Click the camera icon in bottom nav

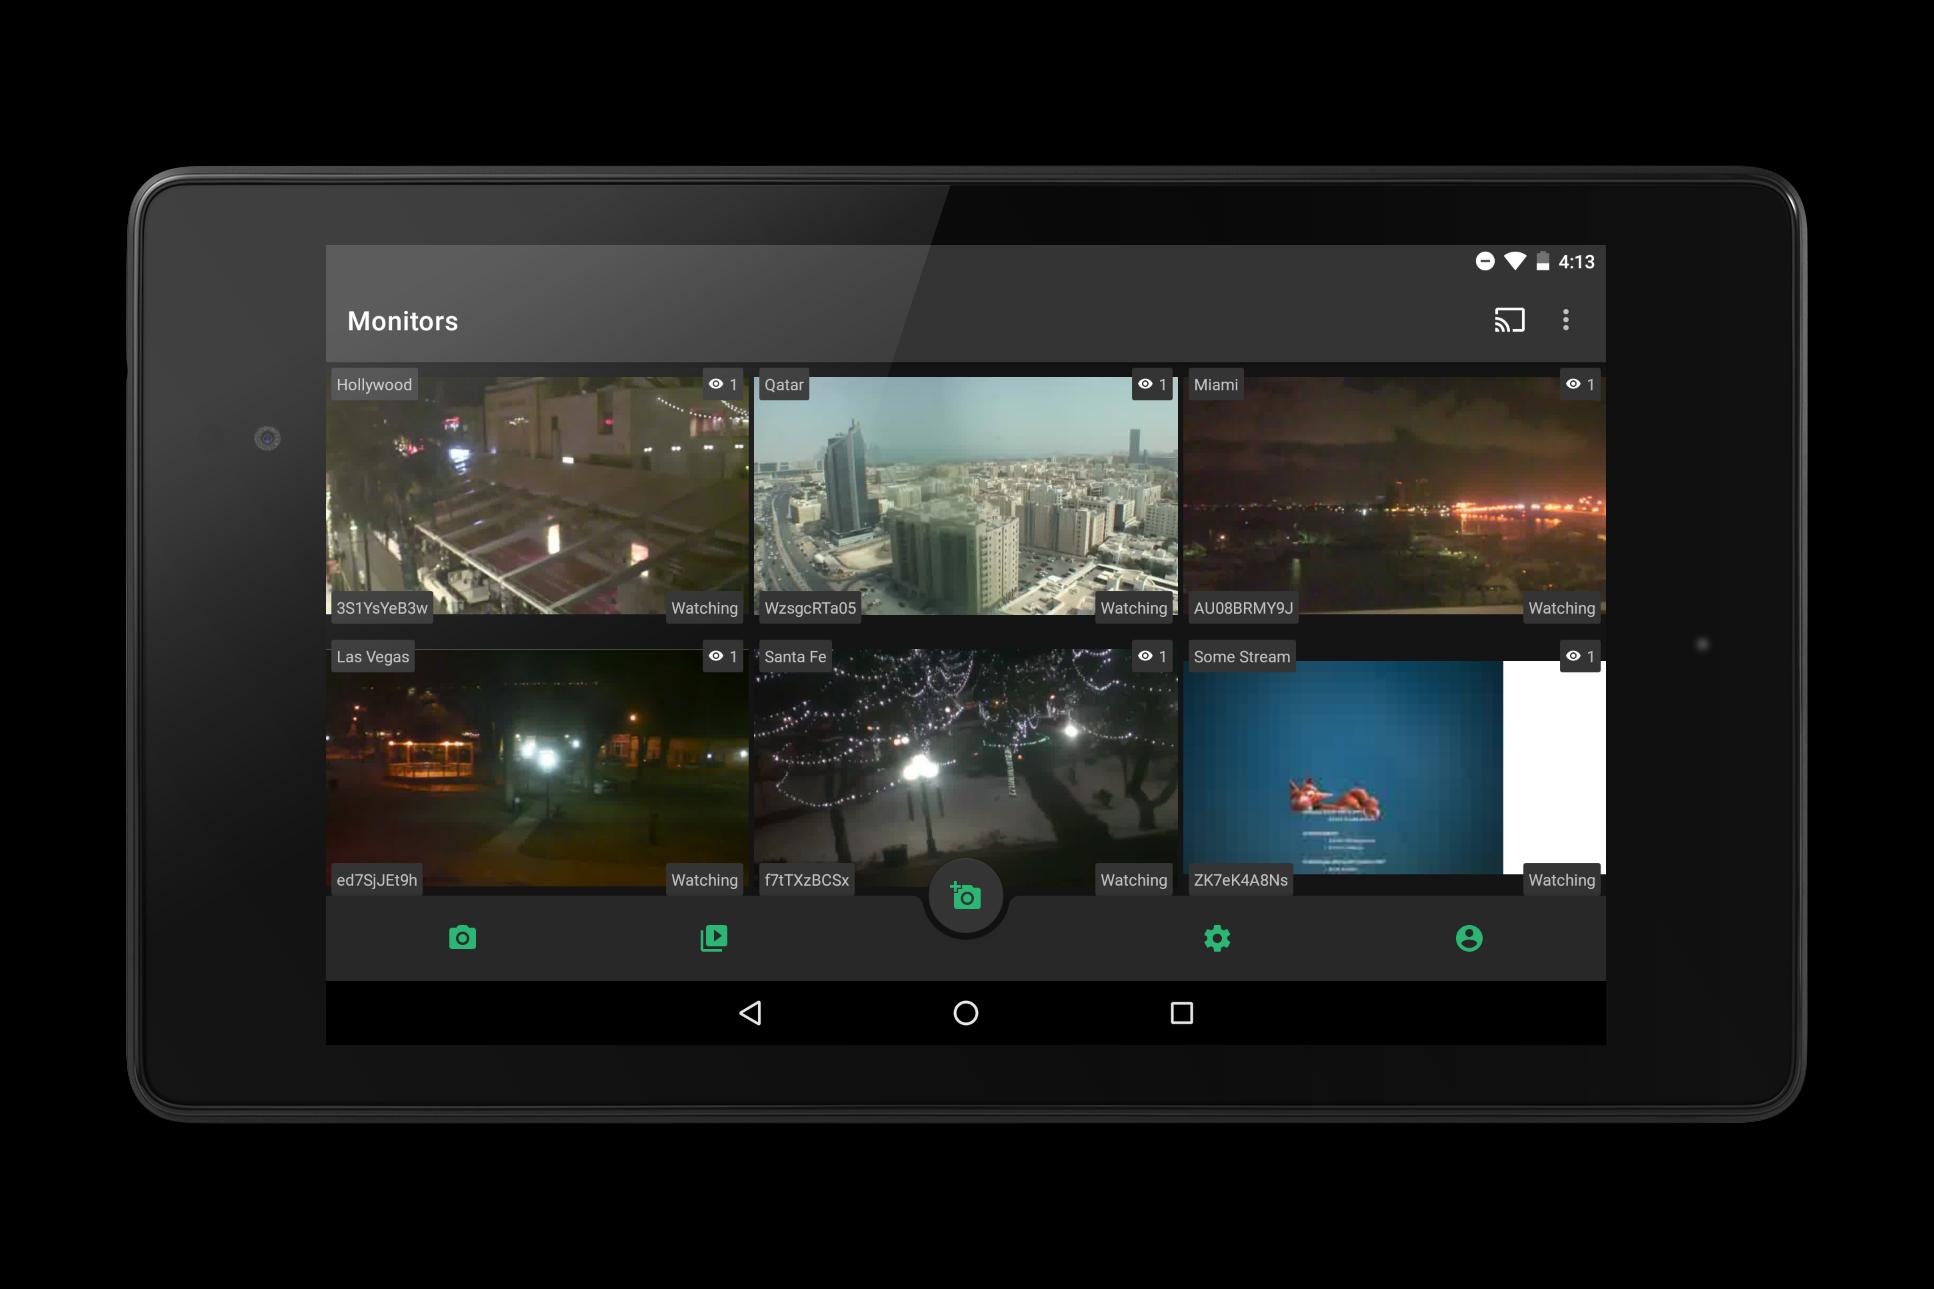[462, 938]
